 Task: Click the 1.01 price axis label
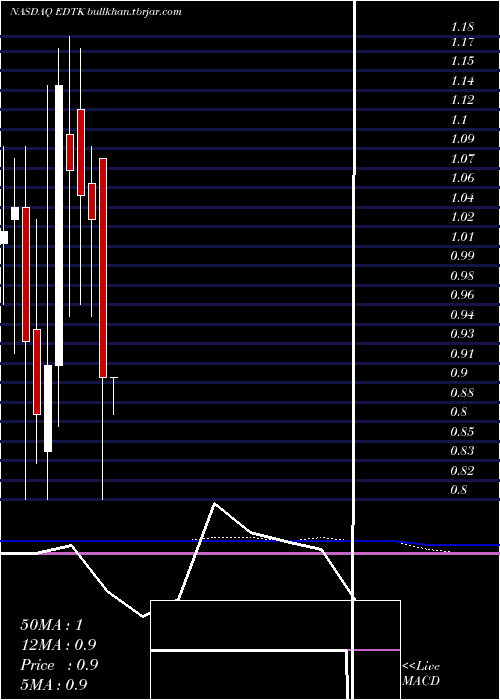click(x=462, y=237)
